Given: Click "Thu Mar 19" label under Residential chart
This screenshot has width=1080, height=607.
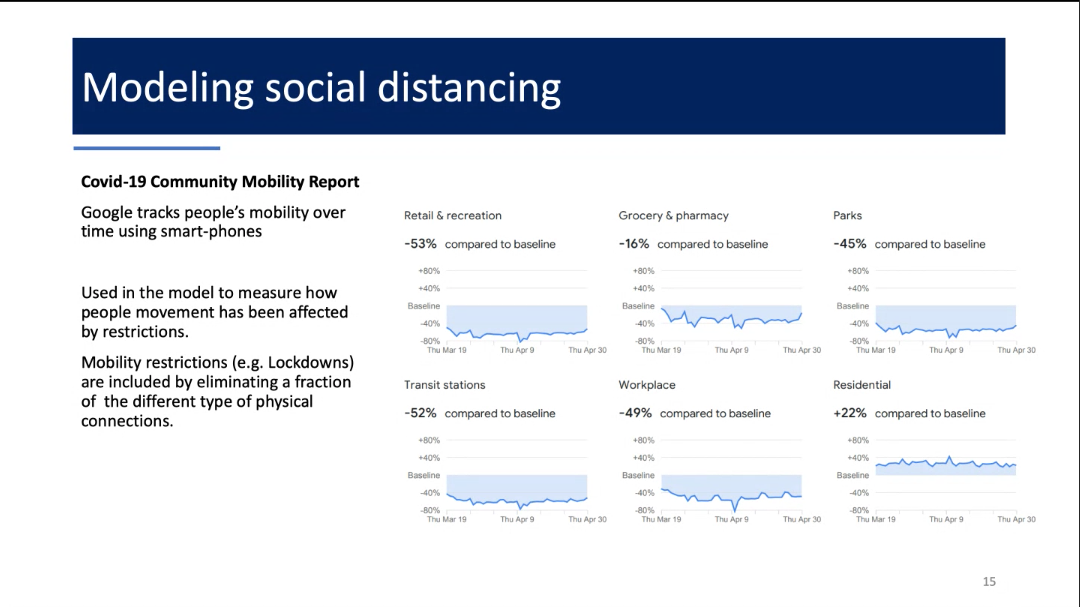Looking at the screenshot, I should [875, 520].
